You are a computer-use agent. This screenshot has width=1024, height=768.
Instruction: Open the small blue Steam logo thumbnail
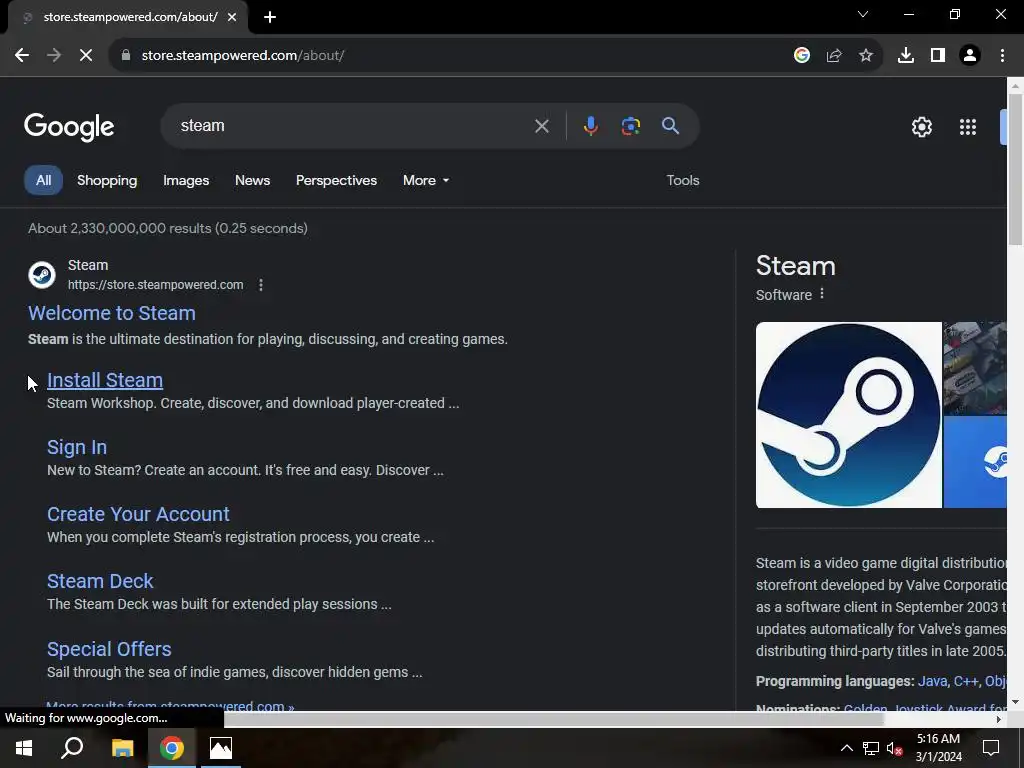(975, 462)
